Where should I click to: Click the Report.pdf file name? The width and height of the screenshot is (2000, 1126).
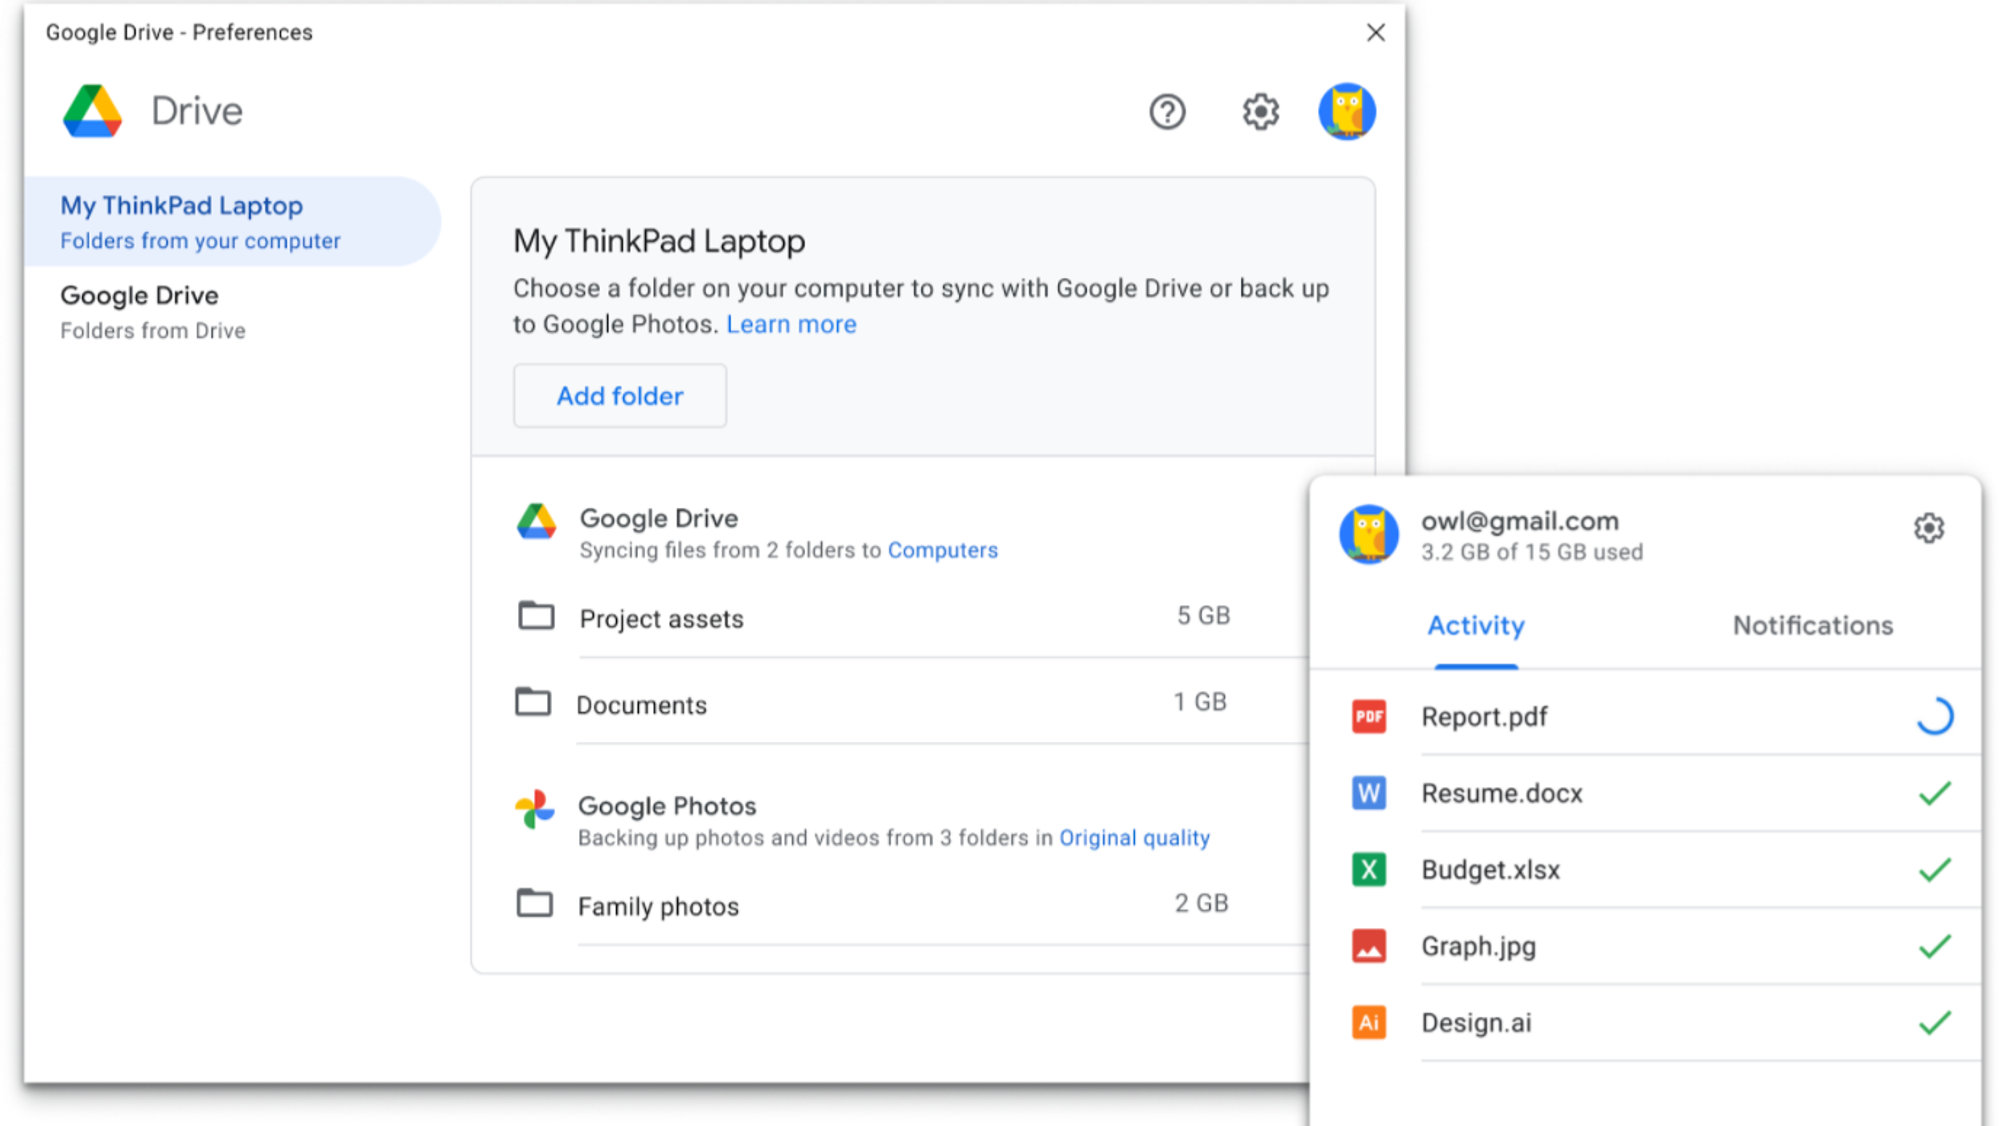point(1484,717)
